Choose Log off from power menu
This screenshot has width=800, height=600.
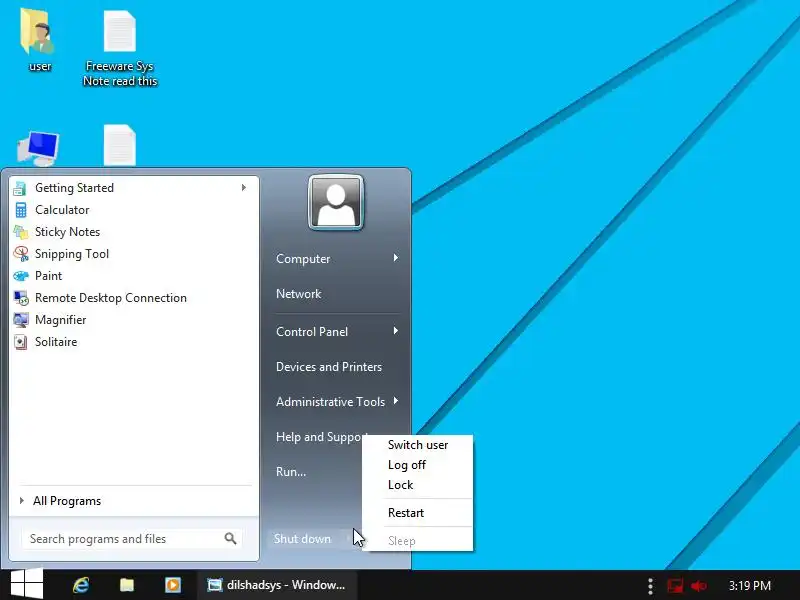point(418,465)
